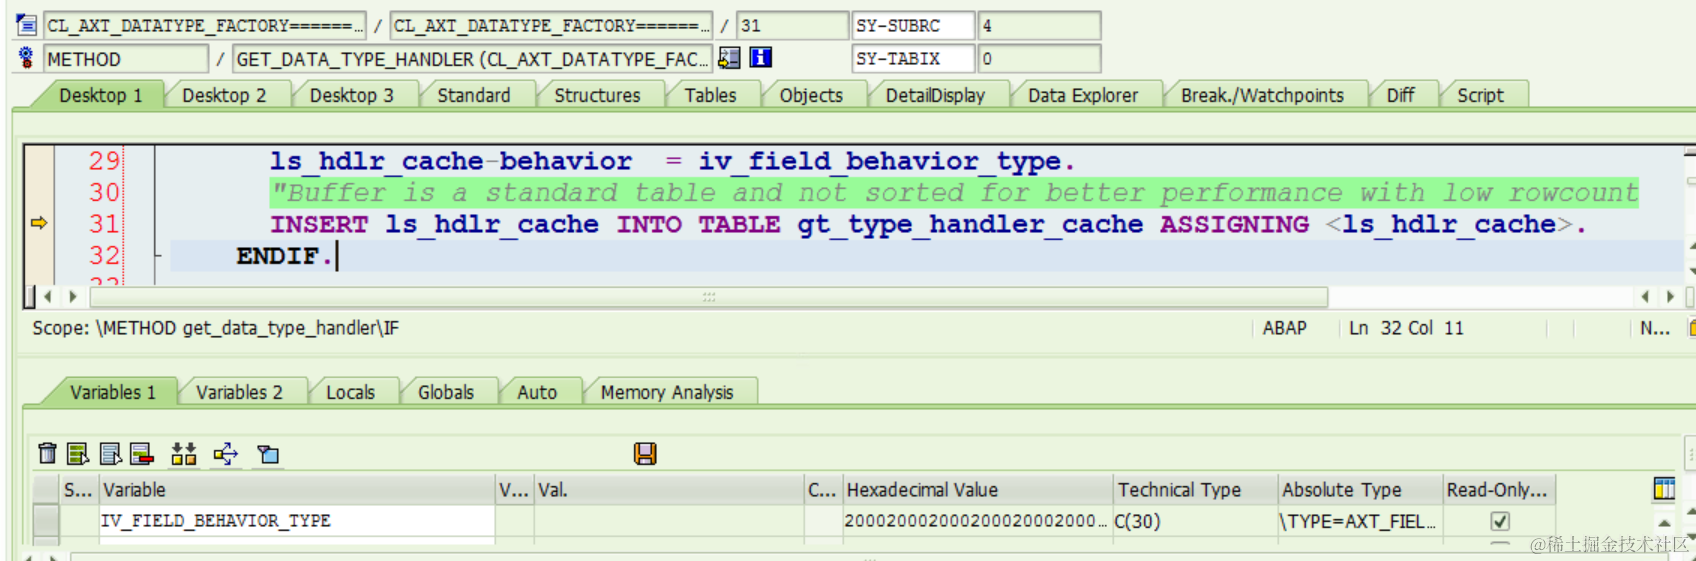1696x561 pixels.
Task: Switch to the Desktop 1 tab
Action: pos(100,95)
